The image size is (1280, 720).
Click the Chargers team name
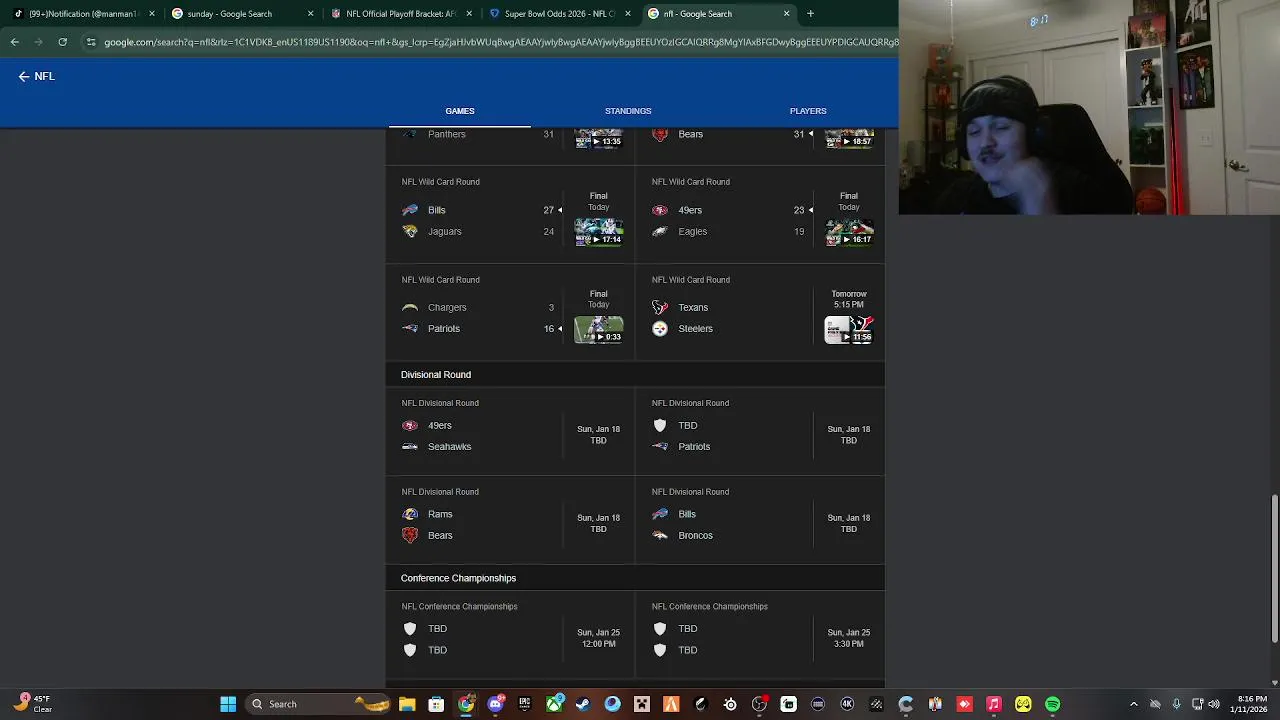[x=447, y=308]
